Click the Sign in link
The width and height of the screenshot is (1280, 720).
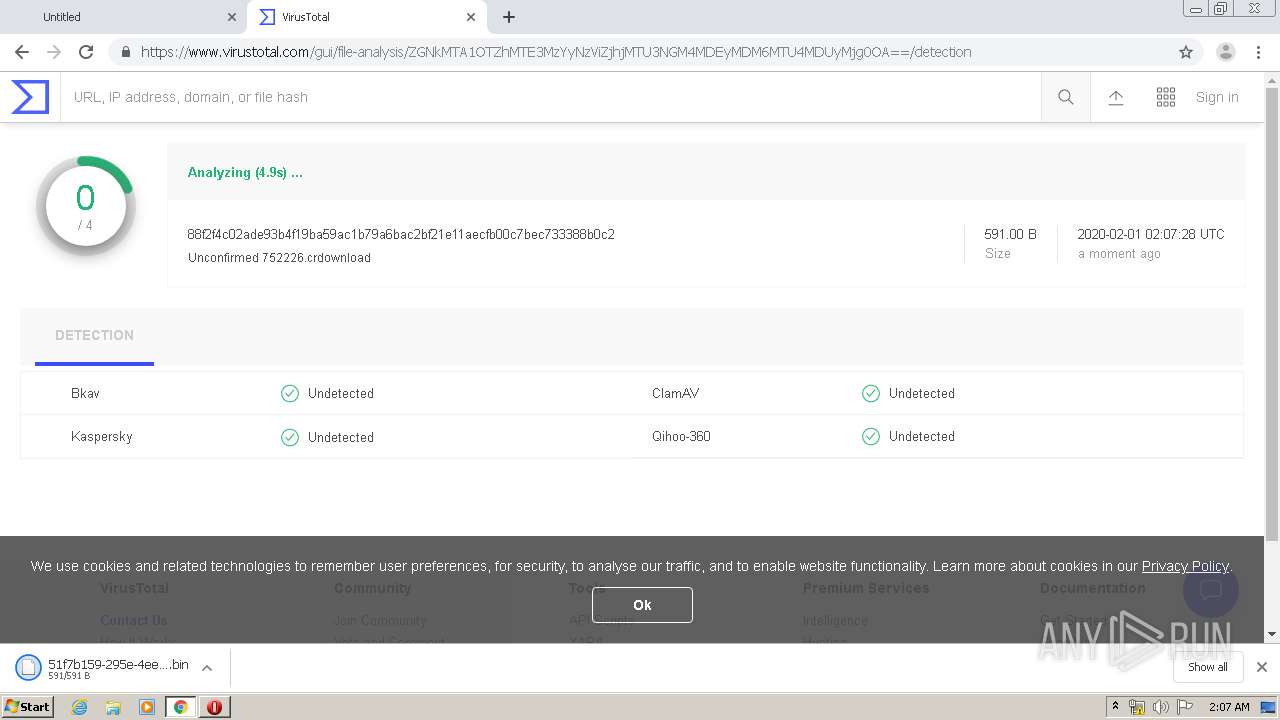pos(1217,97)
